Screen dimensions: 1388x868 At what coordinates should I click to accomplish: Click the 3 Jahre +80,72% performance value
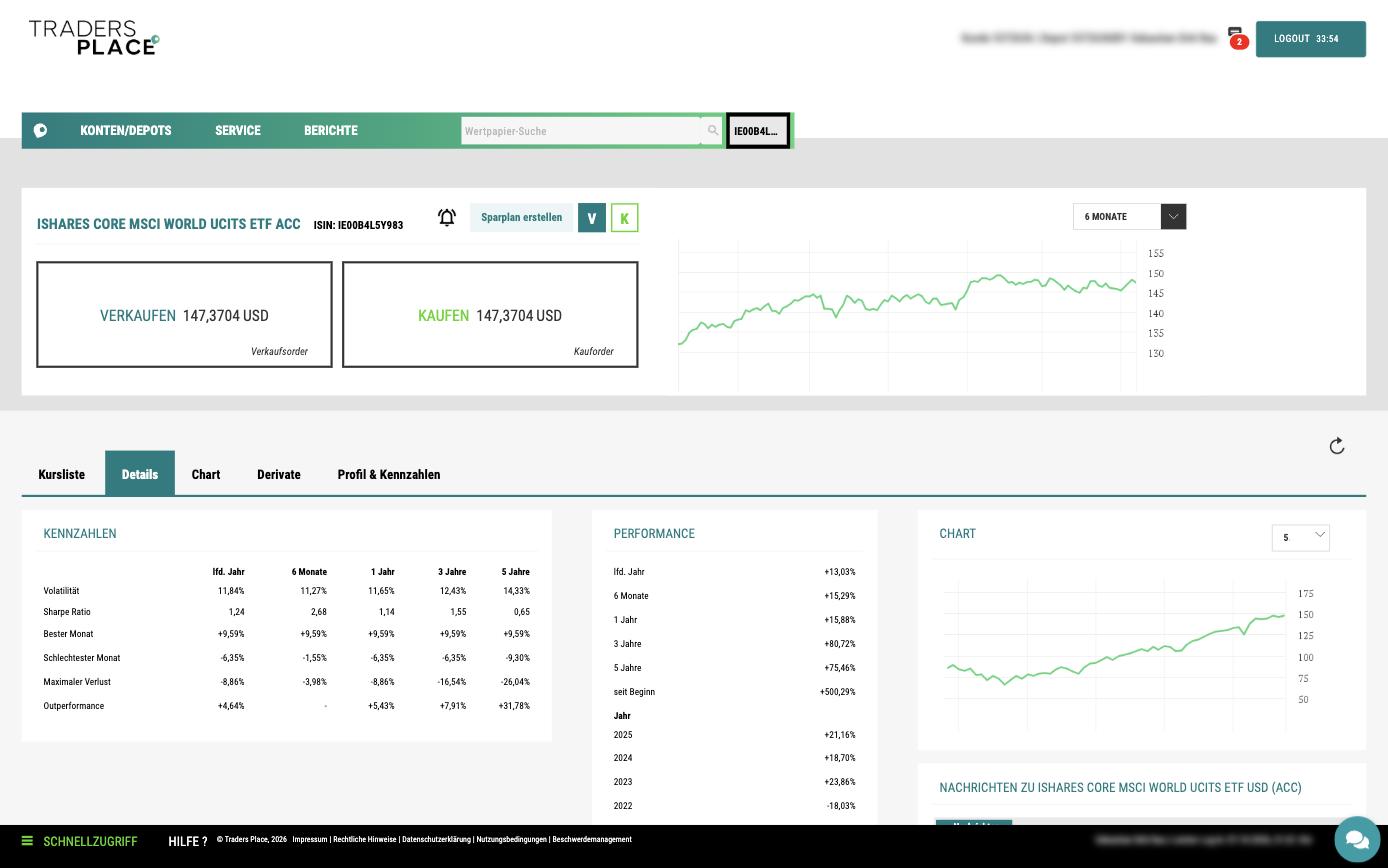(840, 644)
